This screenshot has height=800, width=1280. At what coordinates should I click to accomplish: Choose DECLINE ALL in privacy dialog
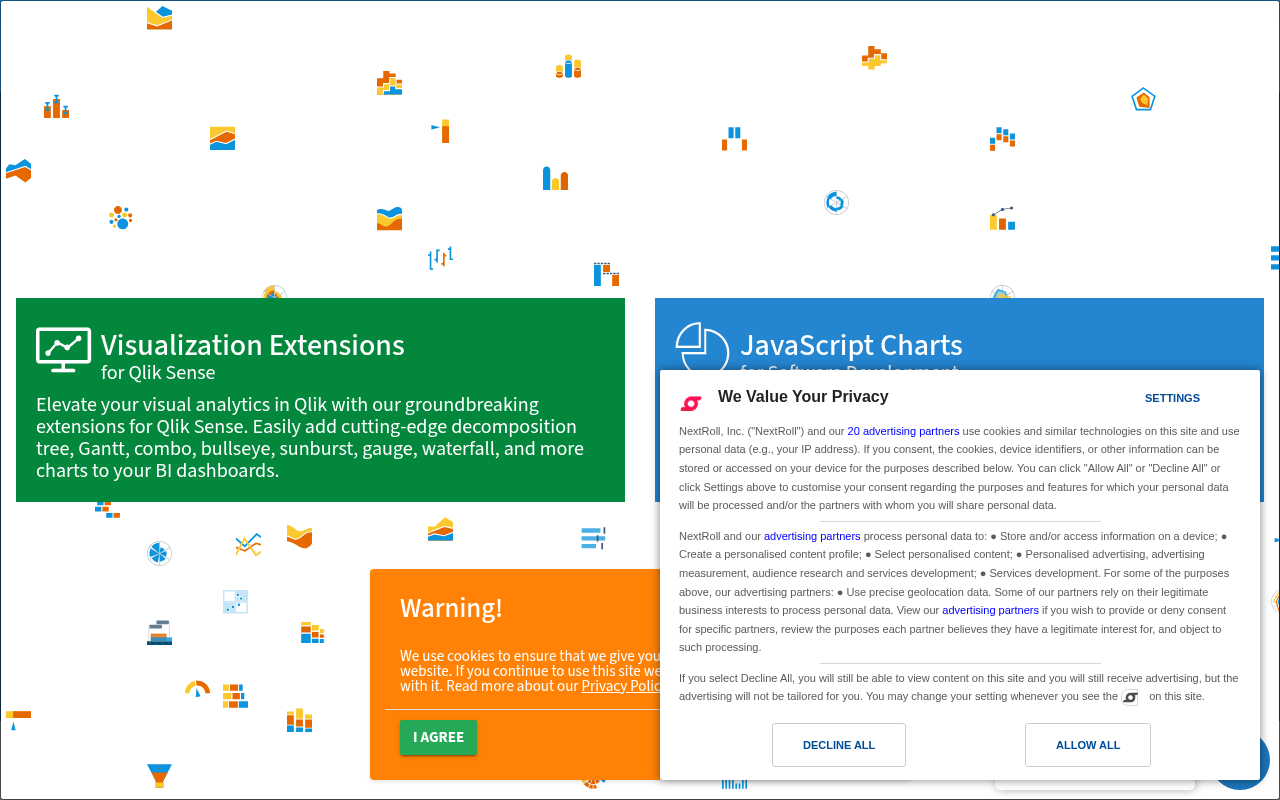coord(839,745)
